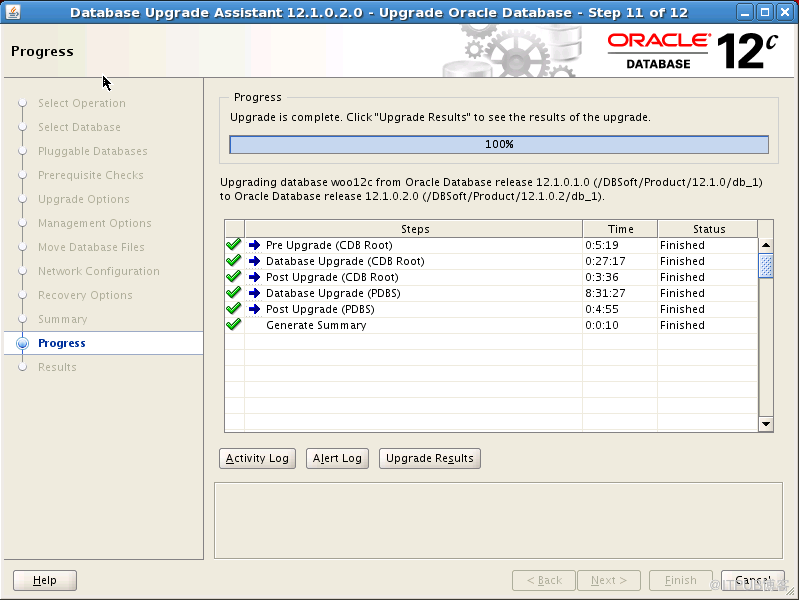Click the Database Upgrade (PDBS) step name

click(333, 293)
